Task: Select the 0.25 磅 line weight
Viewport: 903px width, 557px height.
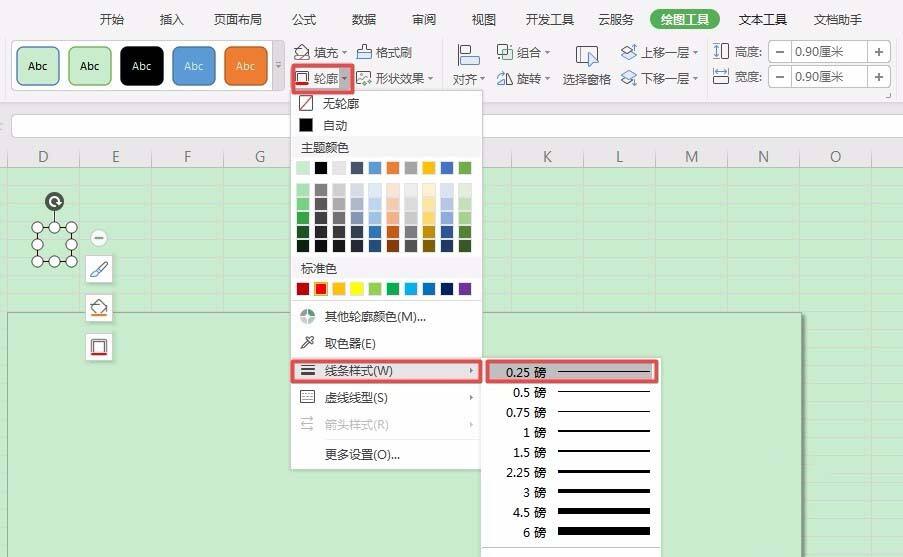Action: pos(572,372)
